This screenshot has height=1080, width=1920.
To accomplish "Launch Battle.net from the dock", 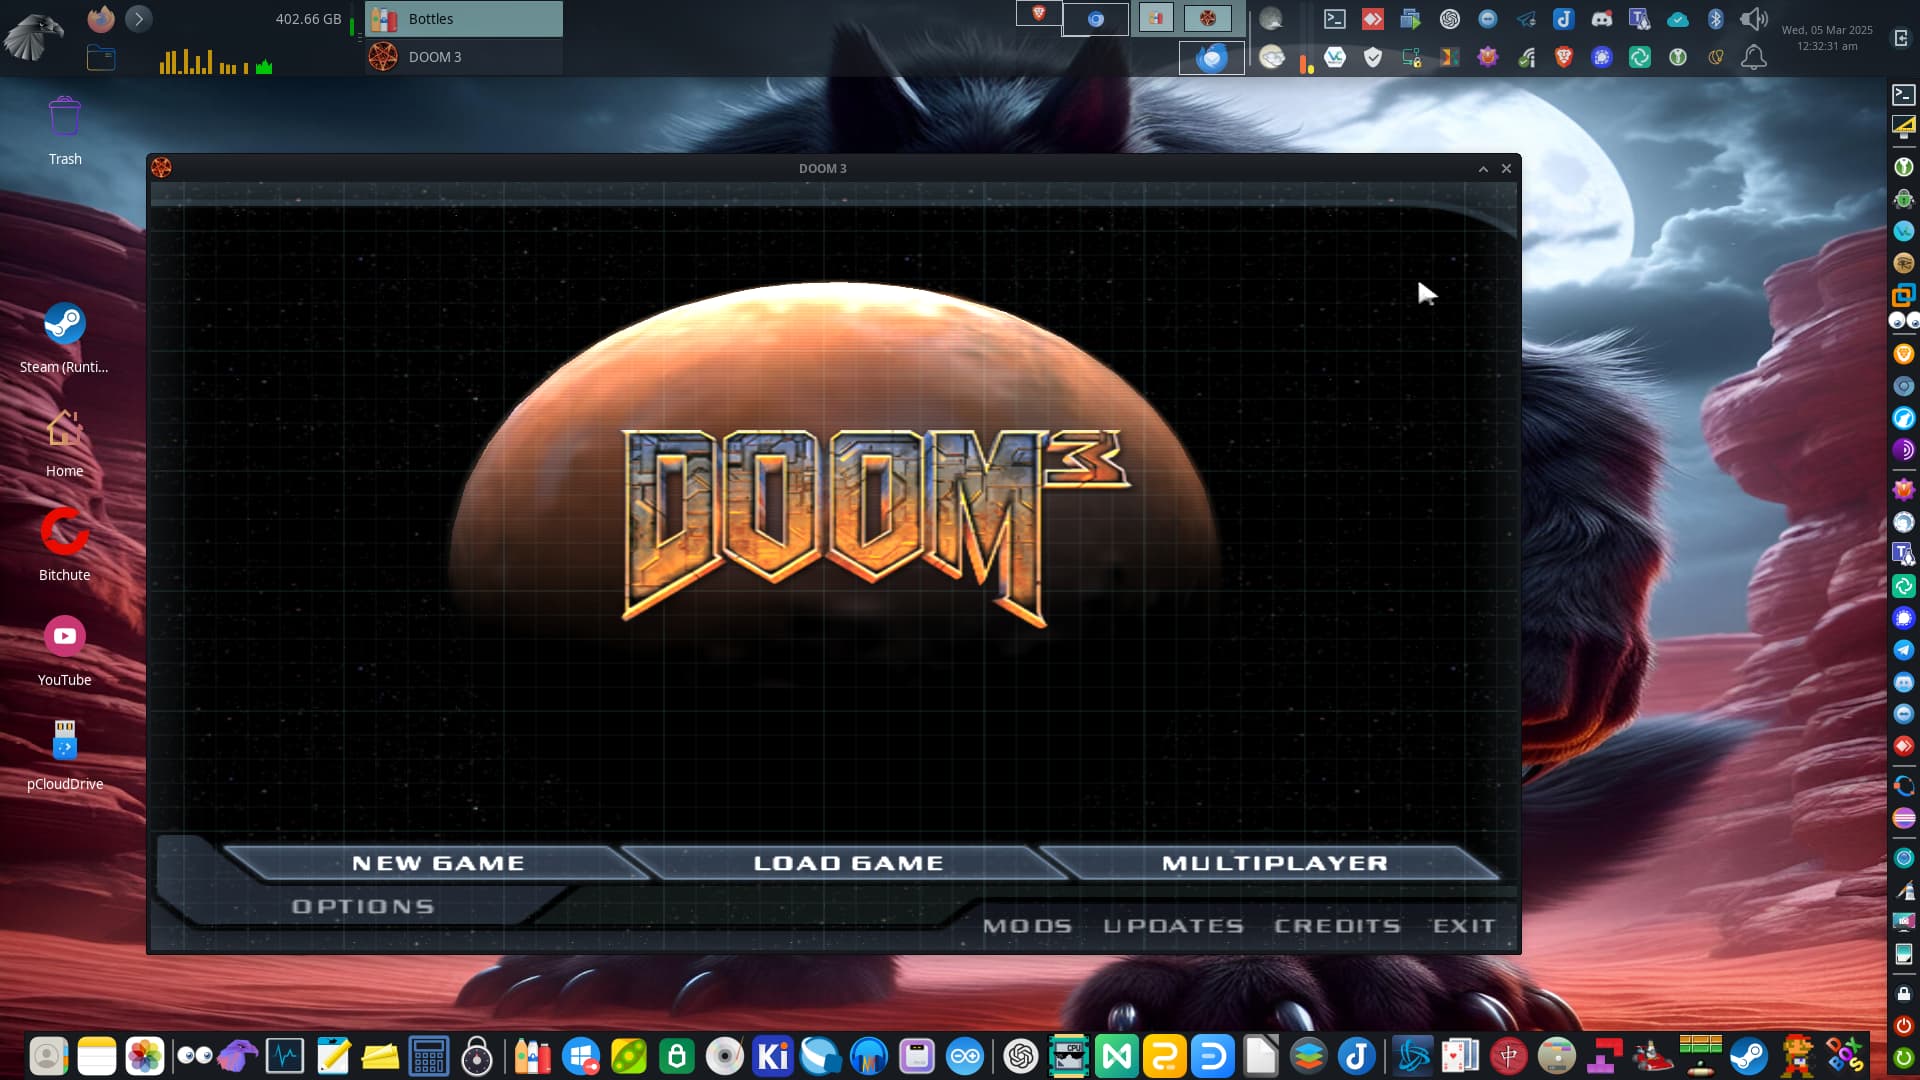I will [1413, 1056].
